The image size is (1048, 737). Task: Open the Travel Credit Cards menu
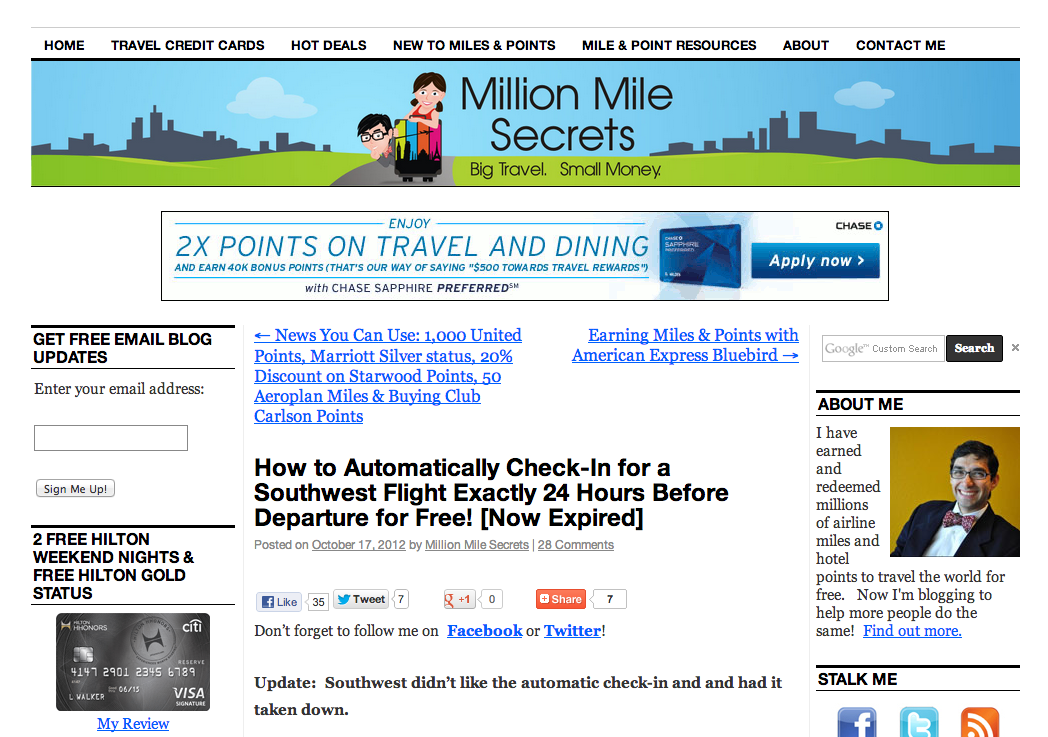pyautogui.click(x=188, y=45)
